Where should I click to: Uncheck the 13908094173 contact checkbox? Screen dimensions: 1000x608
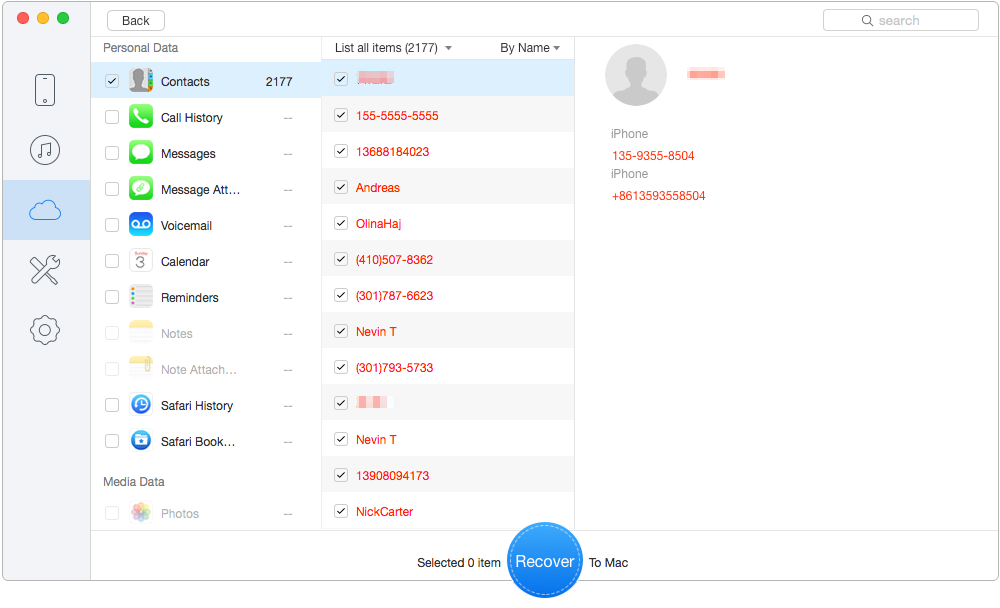[x=341, y=475]
